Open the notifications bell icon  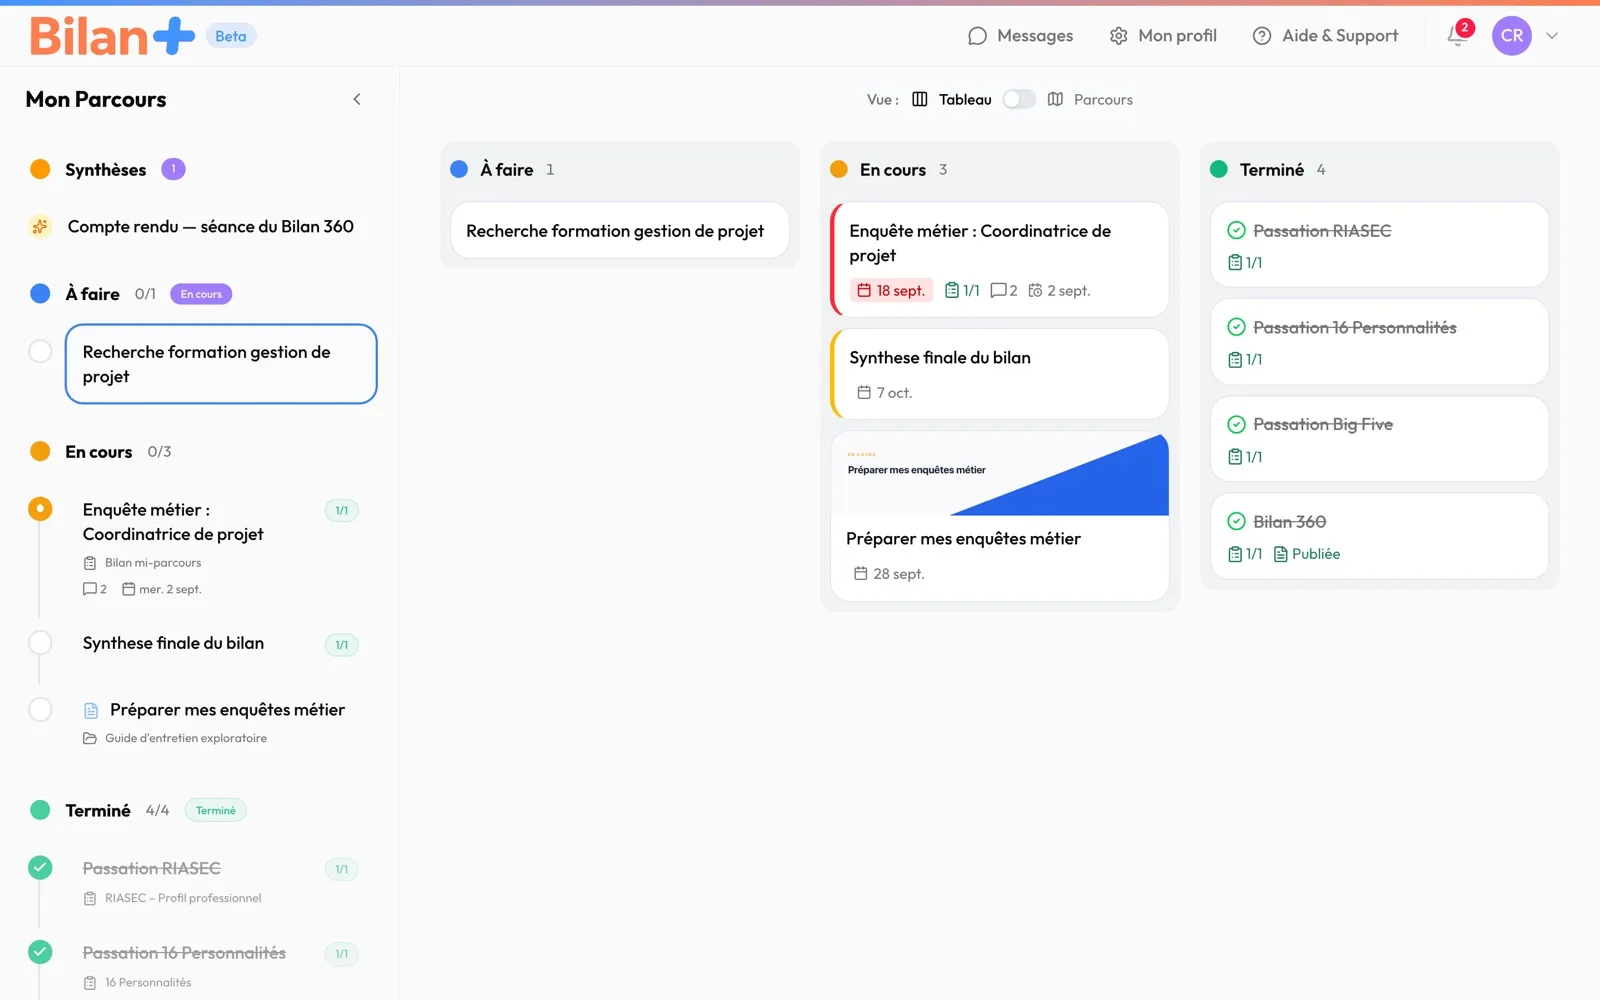click(1457, 36)
